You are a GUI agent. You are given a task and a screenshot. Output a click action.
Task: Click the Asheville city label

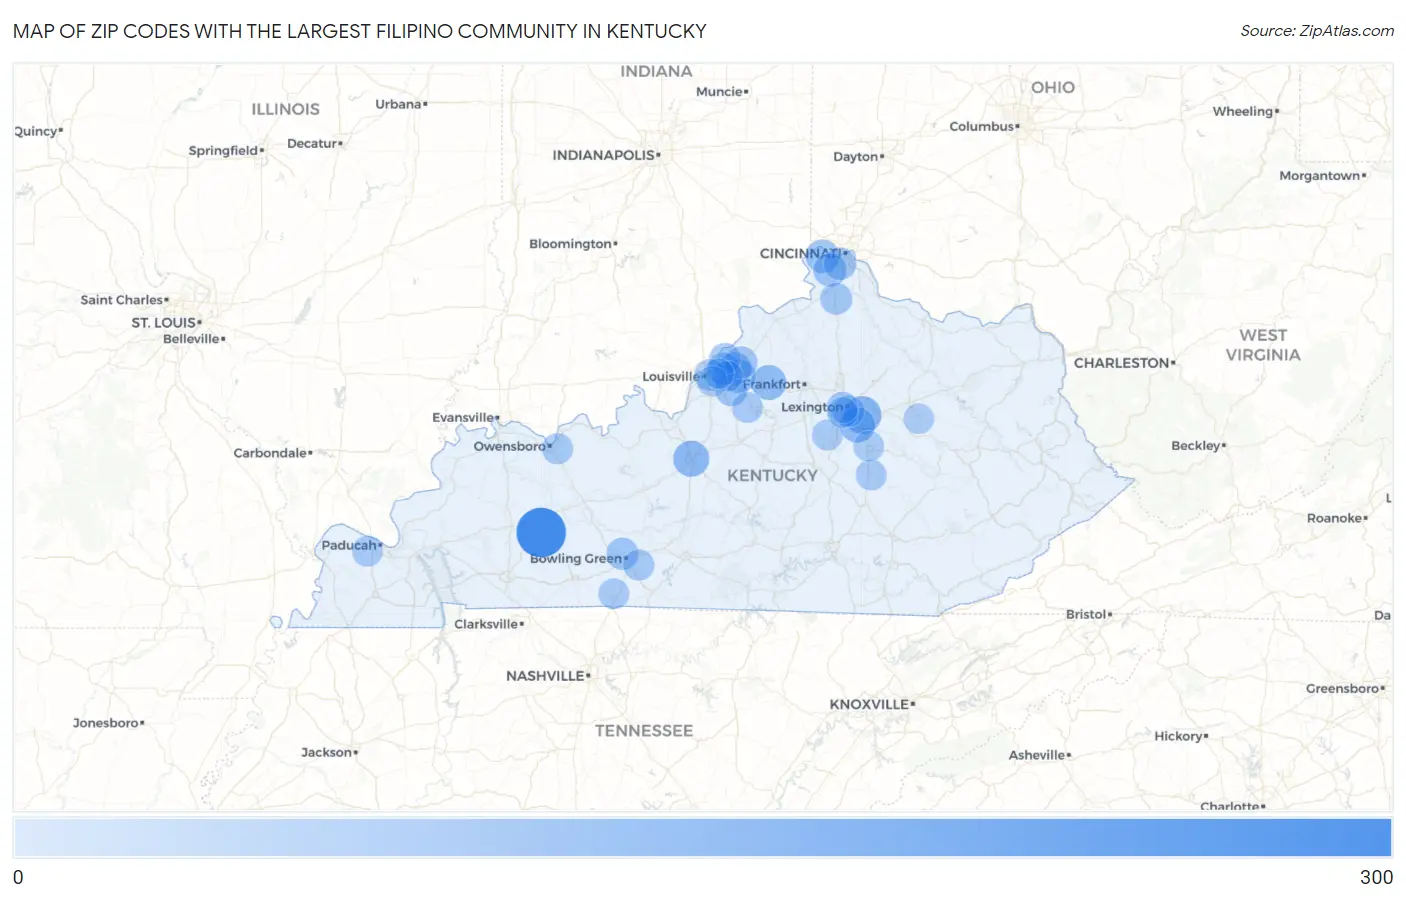point(1038,755)
